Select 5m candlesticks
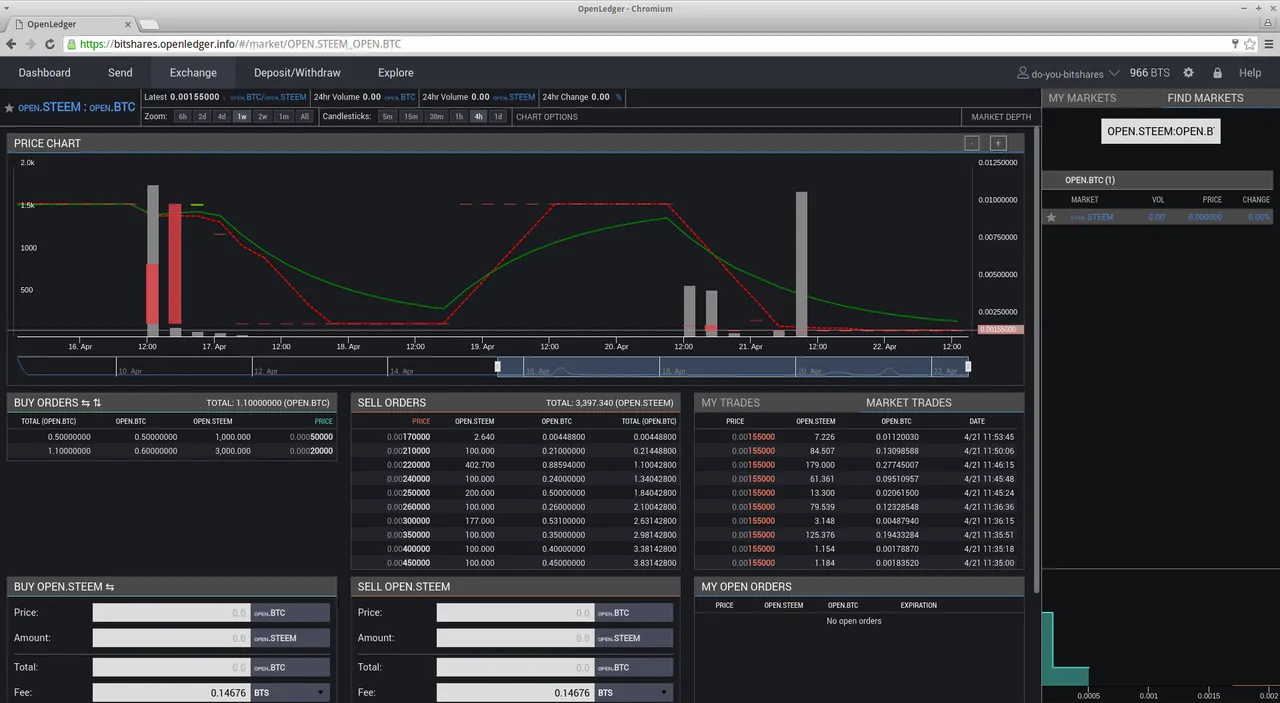 point(387,117)
